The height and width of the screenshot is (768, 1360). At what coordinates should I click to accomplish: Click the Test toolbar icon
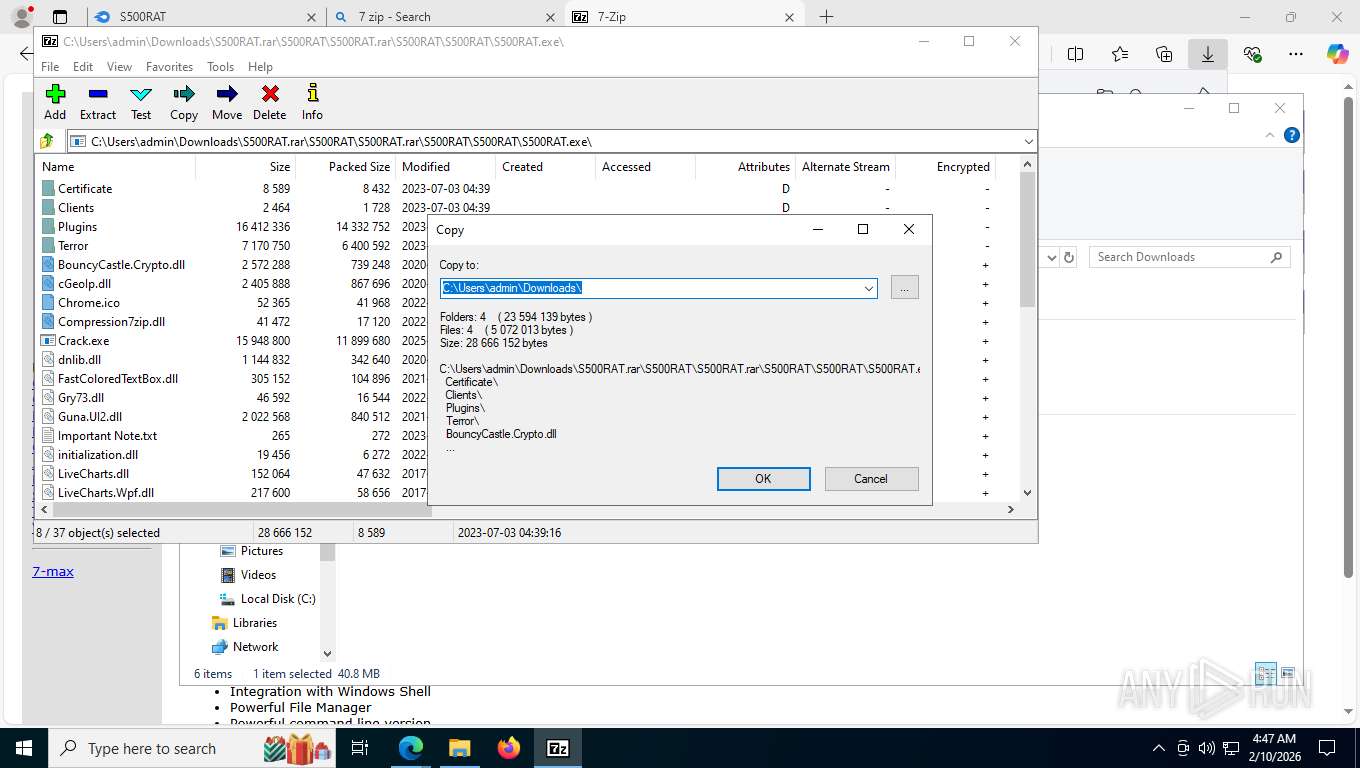(x=141, y=94)
